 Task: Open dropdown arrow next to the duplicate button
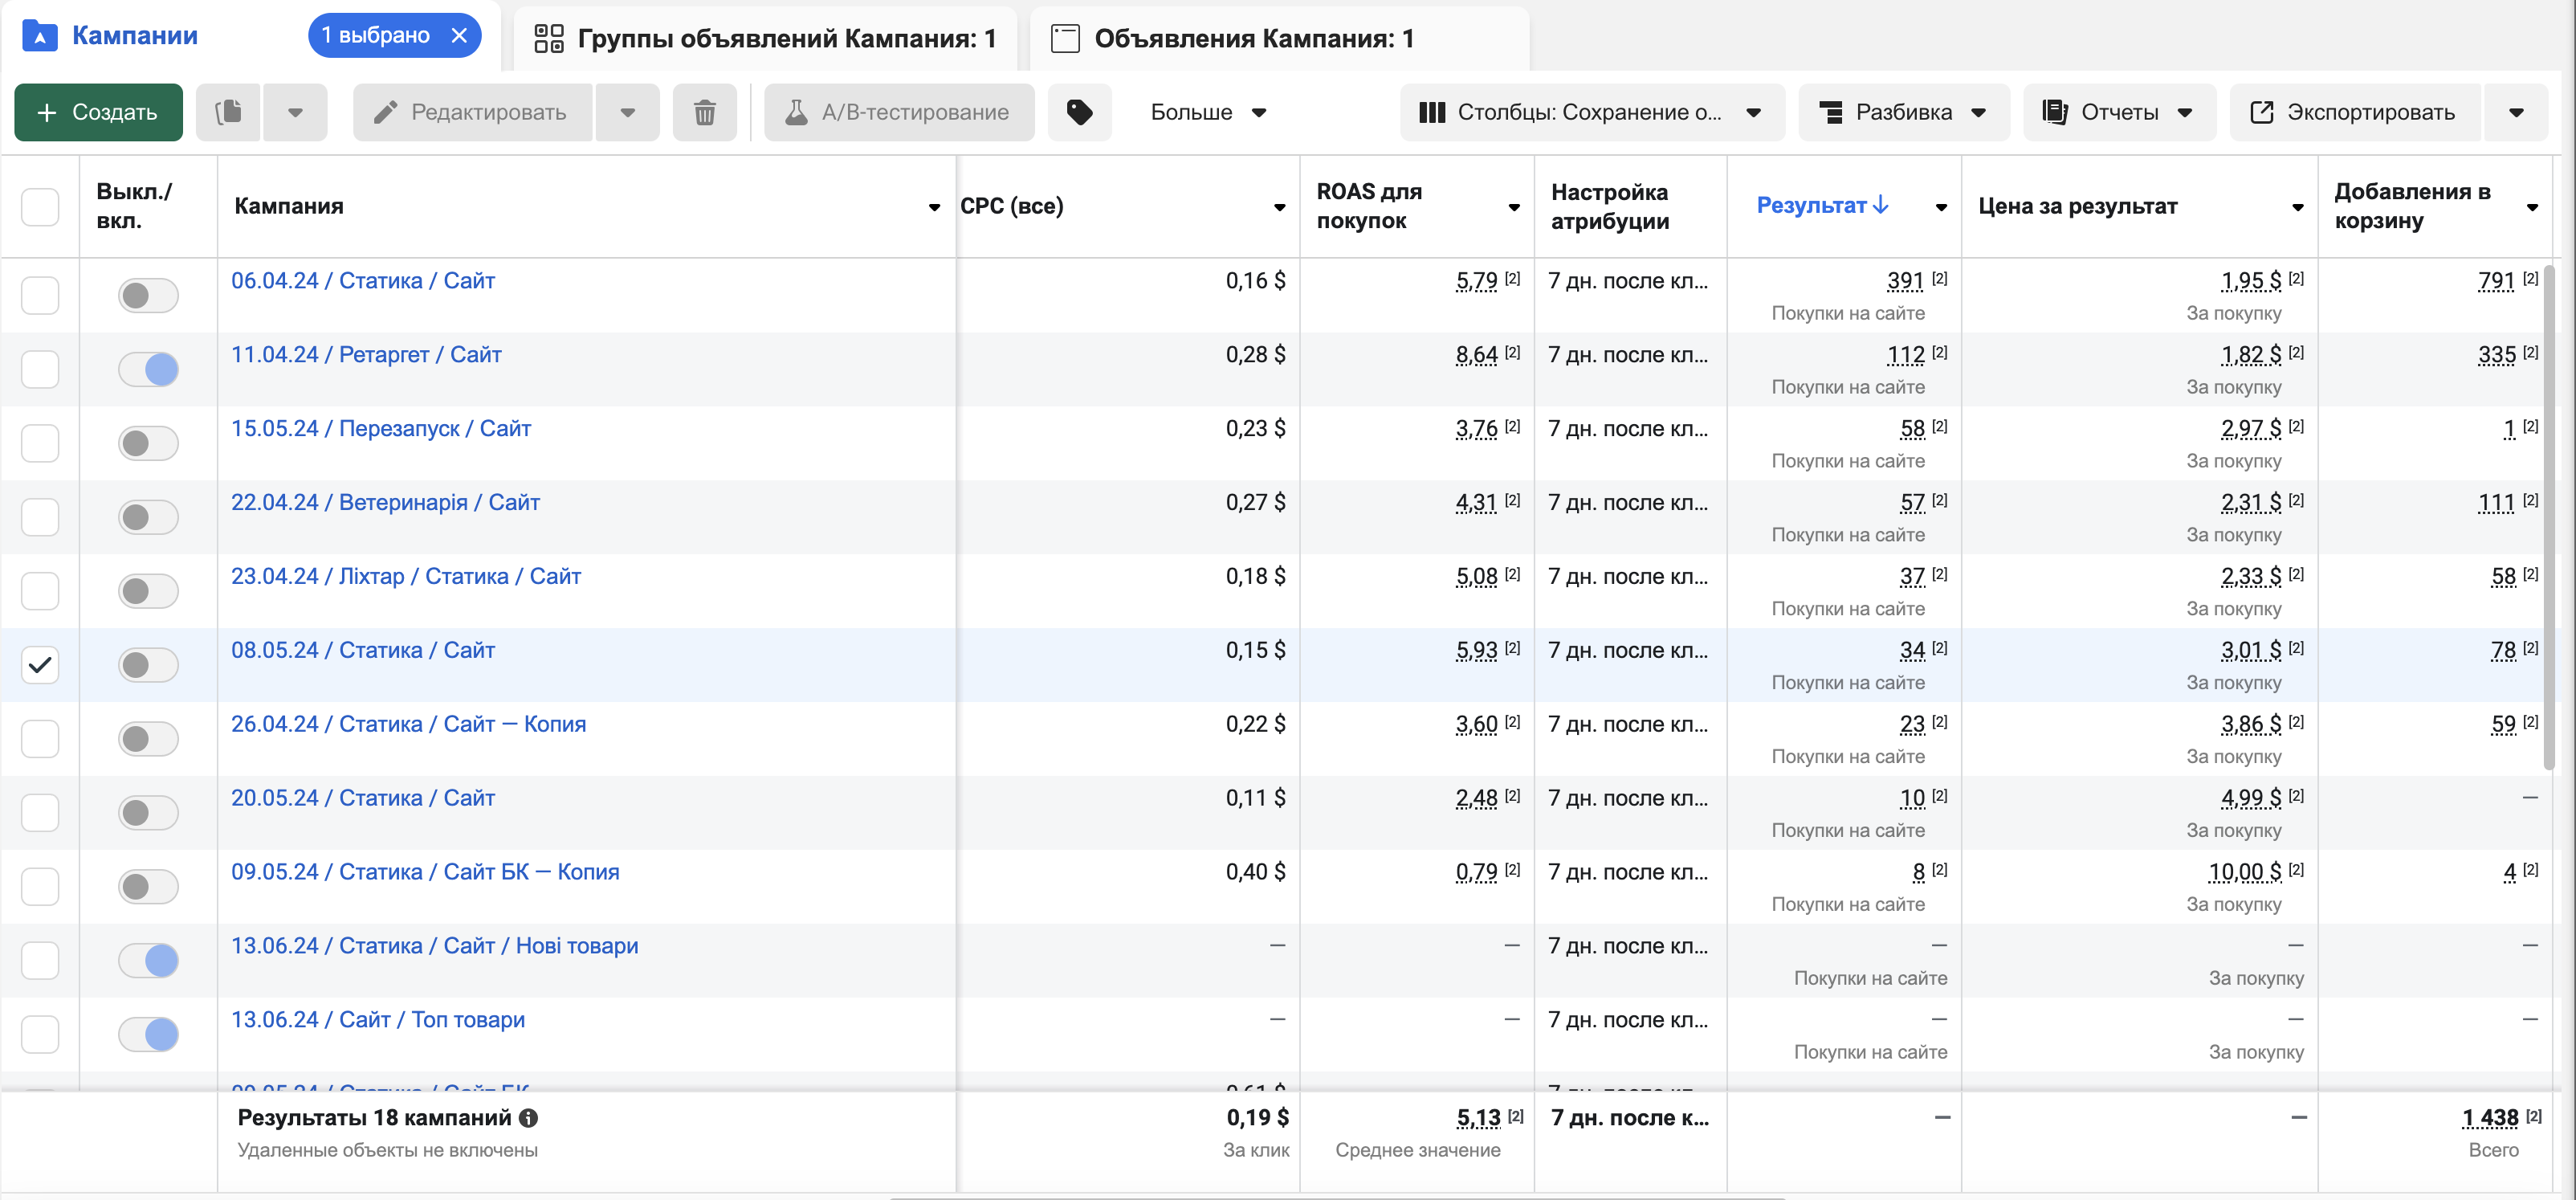[295, 112]
